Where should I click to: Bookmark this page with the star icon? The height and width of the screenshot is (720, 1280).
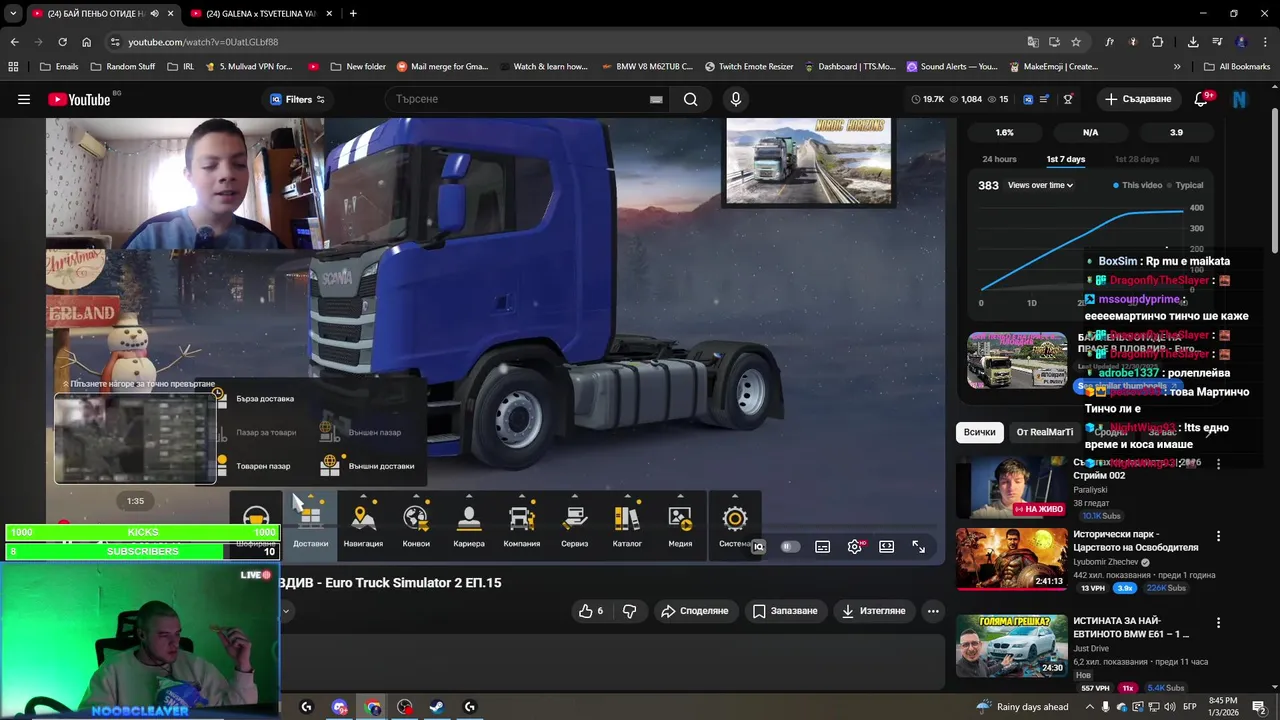[x=1076, y=42]
